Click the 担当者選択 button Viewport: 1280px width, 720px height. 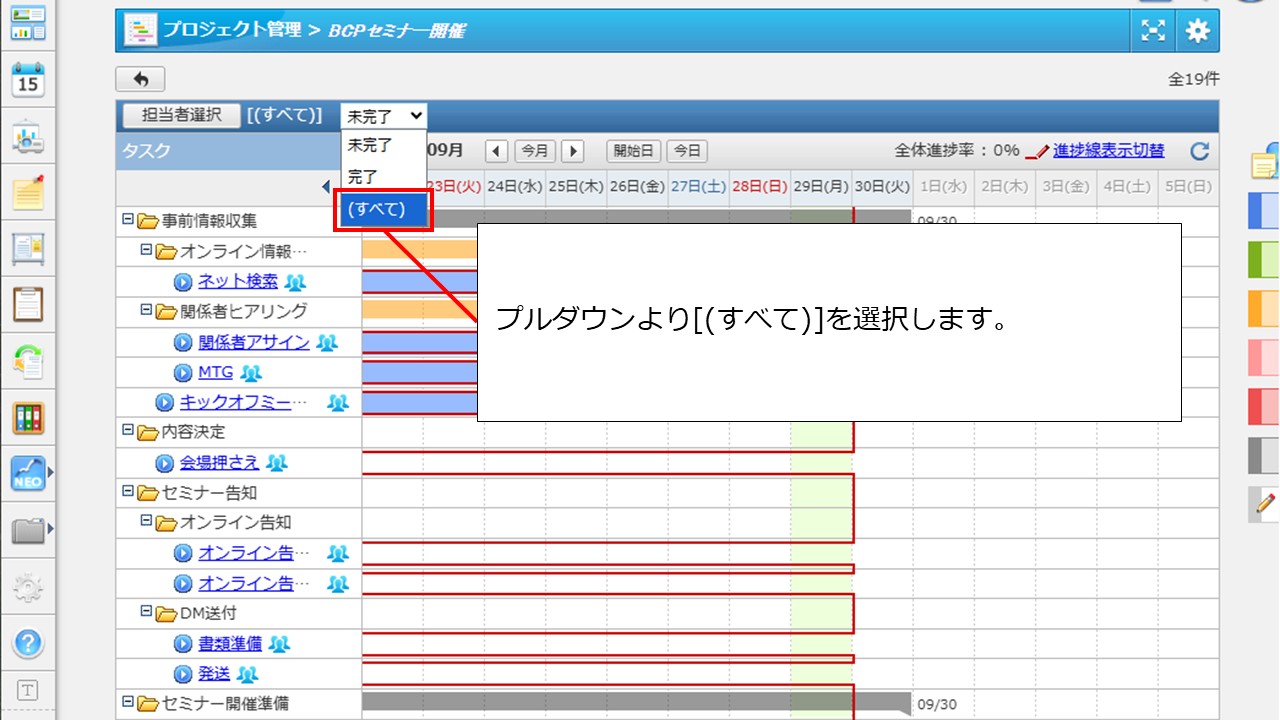(181, 115)
